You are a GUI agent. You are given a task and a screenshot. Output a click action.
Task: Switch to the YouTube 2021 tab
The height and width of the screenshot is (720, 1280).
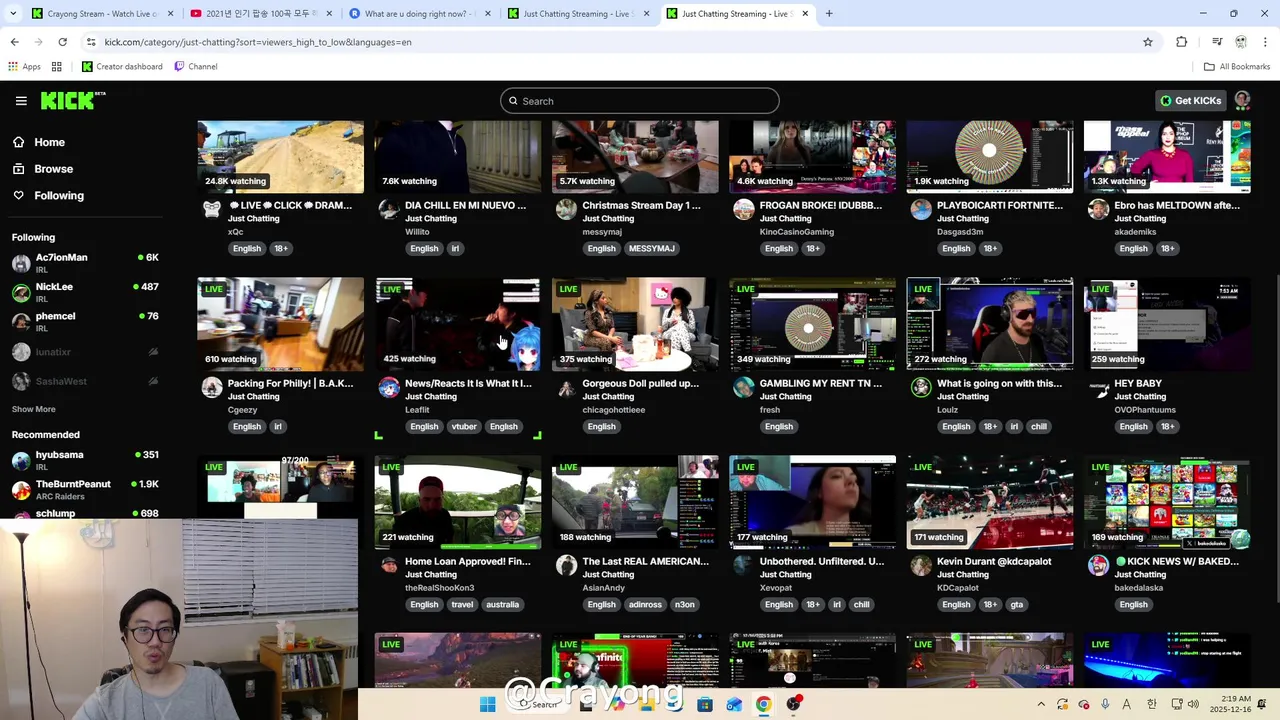click(260, 14)
